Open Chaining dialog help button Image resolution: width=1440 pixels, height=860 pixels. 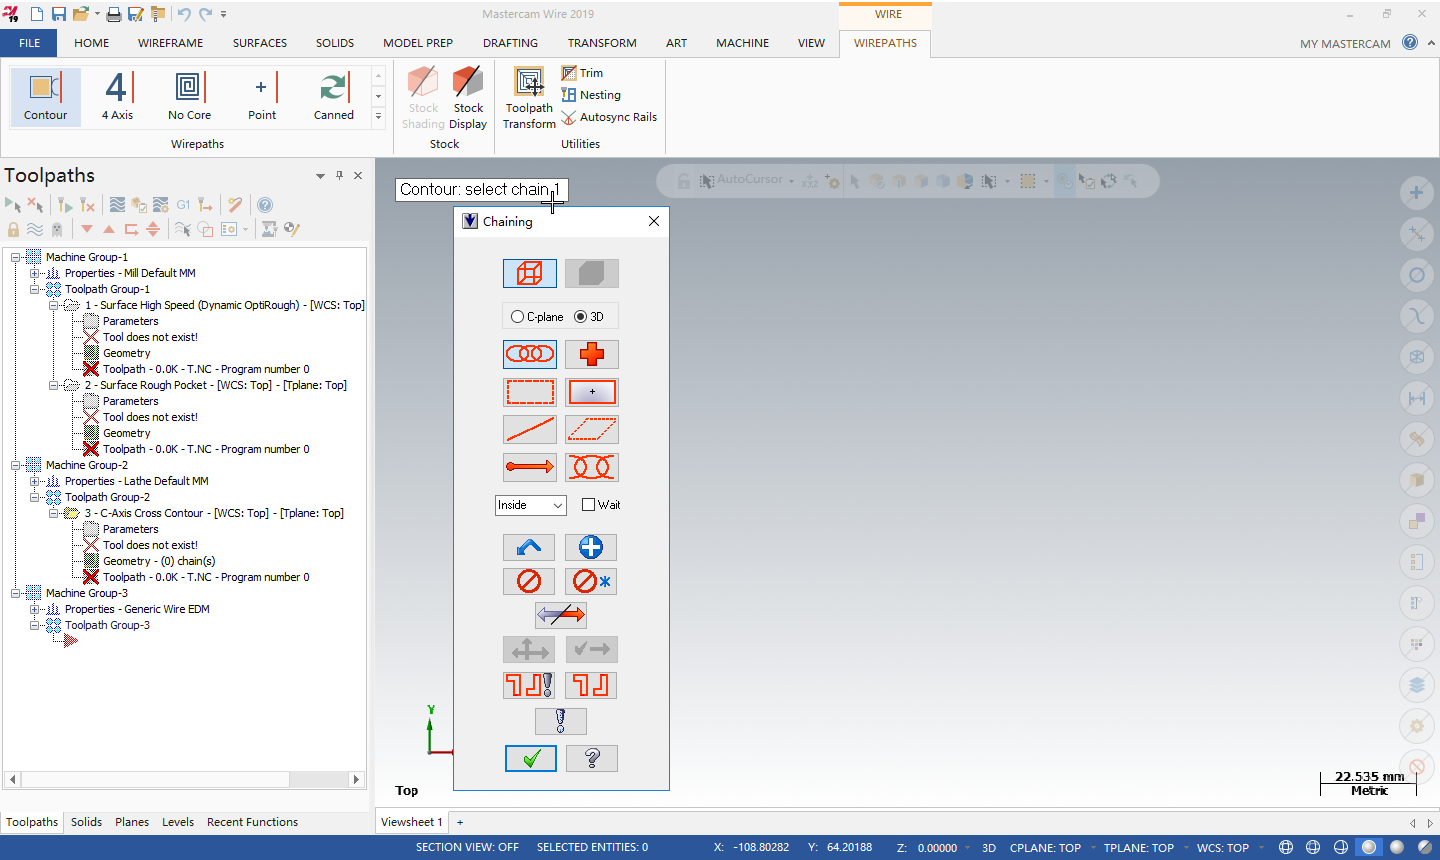[x=592, y=758]
